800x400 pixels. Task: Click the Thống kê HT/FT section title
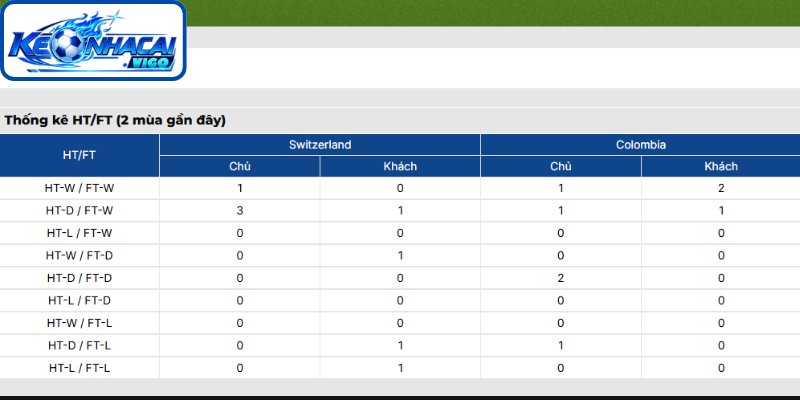coord(115,121)
